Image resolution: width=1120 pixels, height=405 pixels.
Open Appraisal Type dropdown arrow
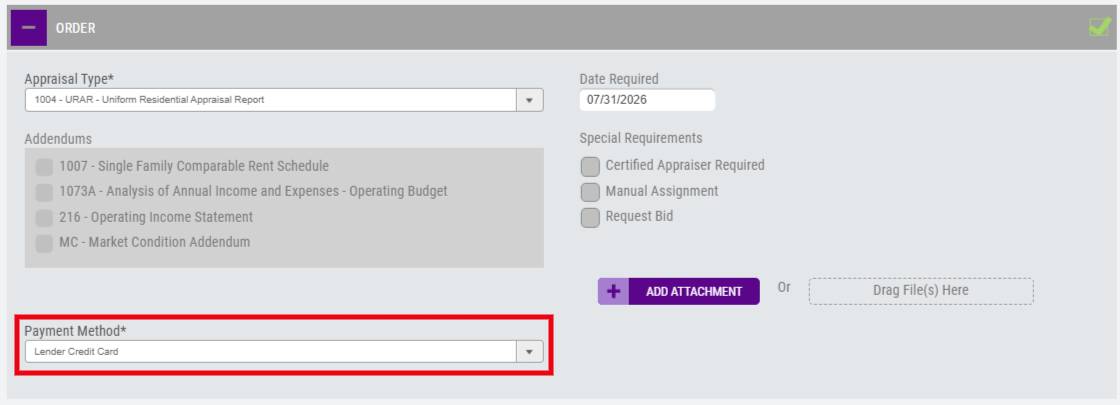point(529,100)
